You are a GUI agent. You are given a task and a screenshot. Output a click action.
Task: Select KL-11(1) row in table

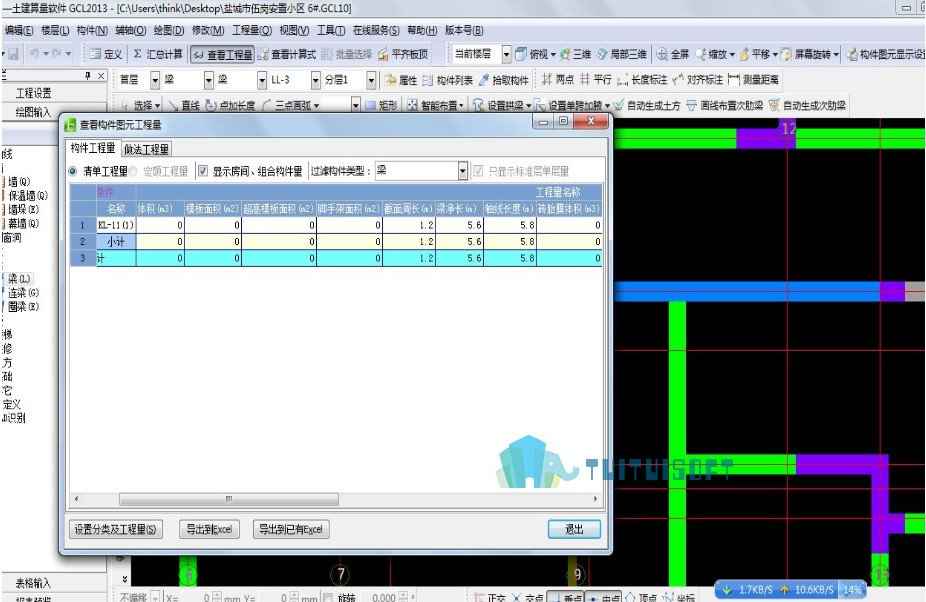pos(336,225)
